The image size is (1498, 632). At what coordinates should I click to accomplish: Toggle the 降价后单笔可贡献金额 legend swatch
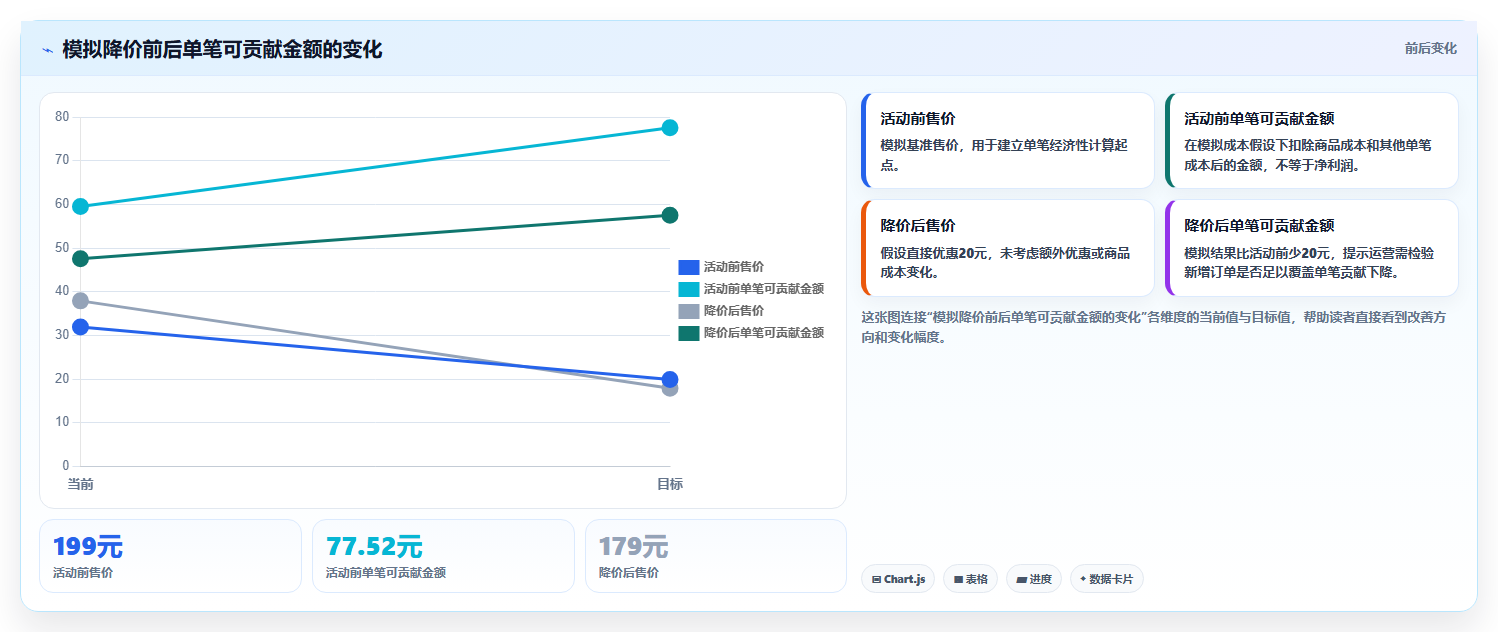(x=688, y=333)
